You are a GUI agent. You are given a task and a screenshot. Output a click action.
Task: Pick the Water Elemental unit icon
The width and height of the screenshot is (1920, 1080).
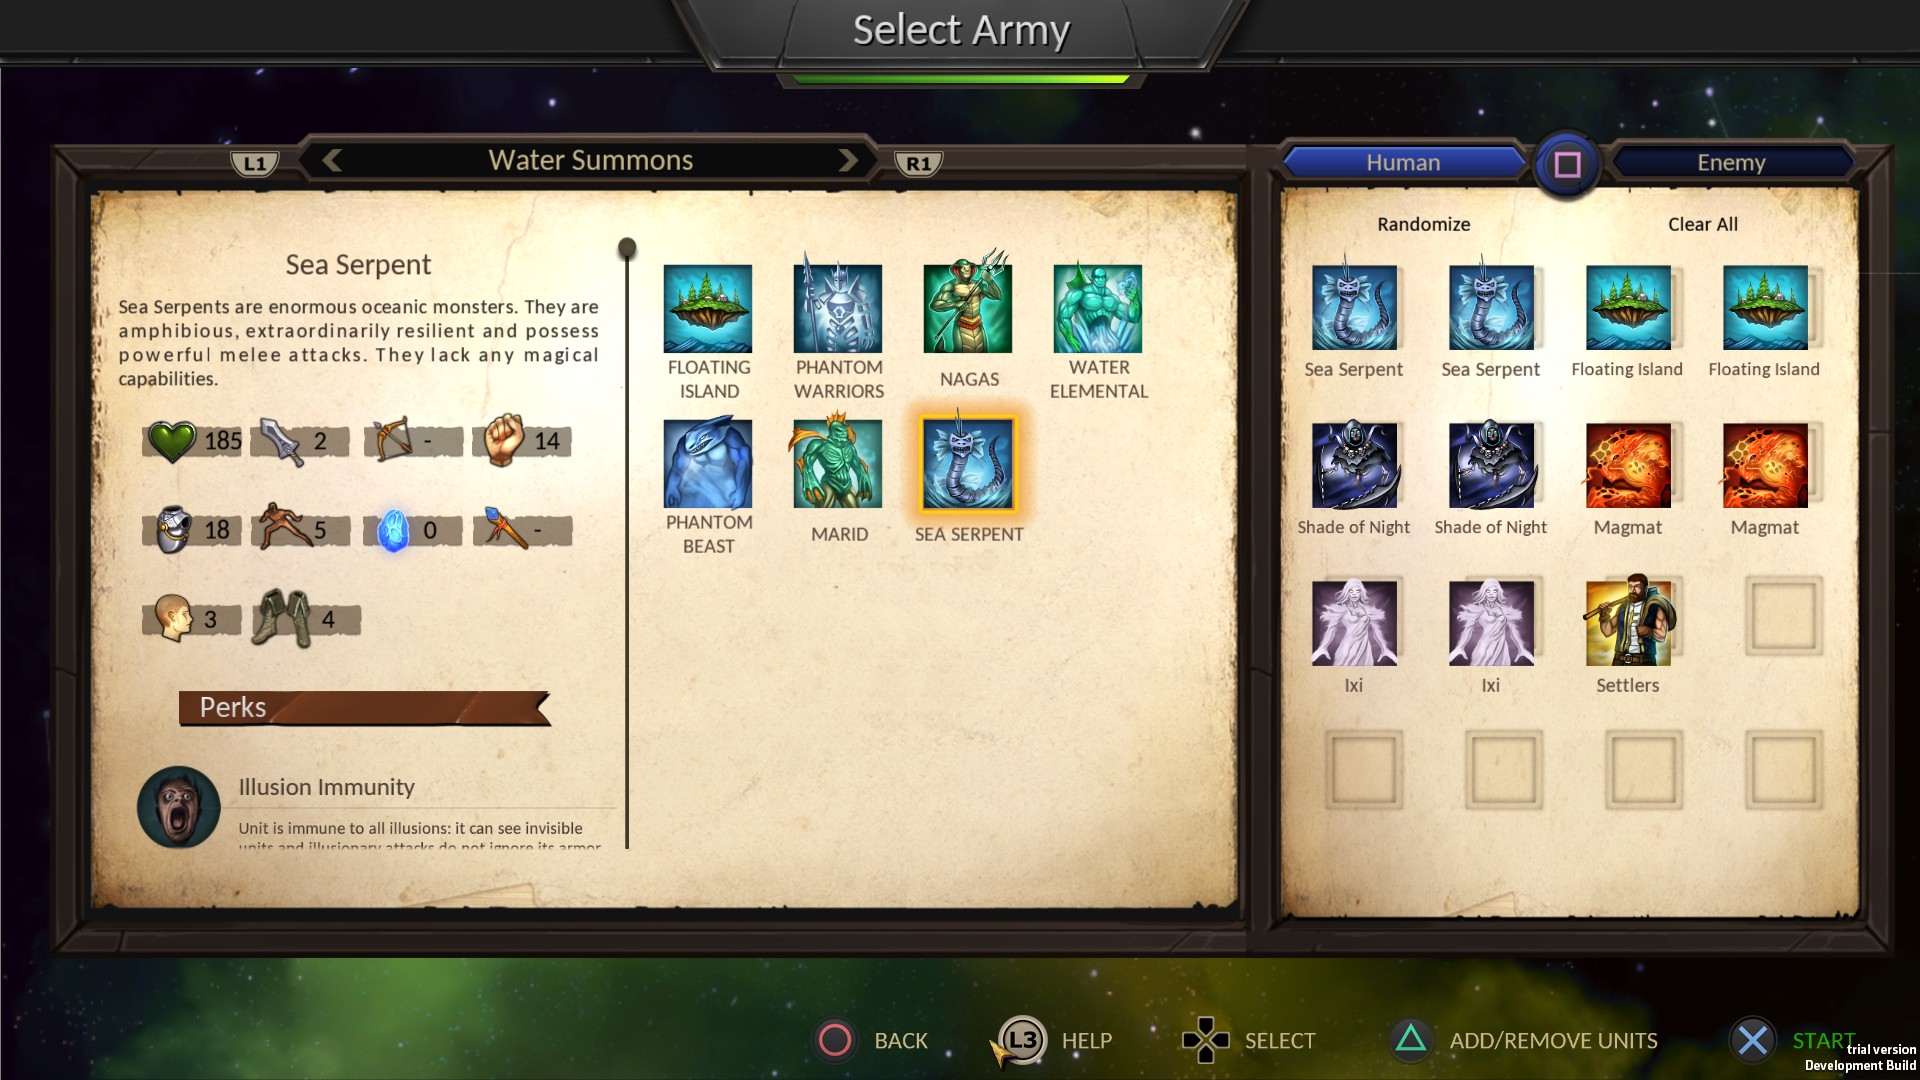(1098, 308)
